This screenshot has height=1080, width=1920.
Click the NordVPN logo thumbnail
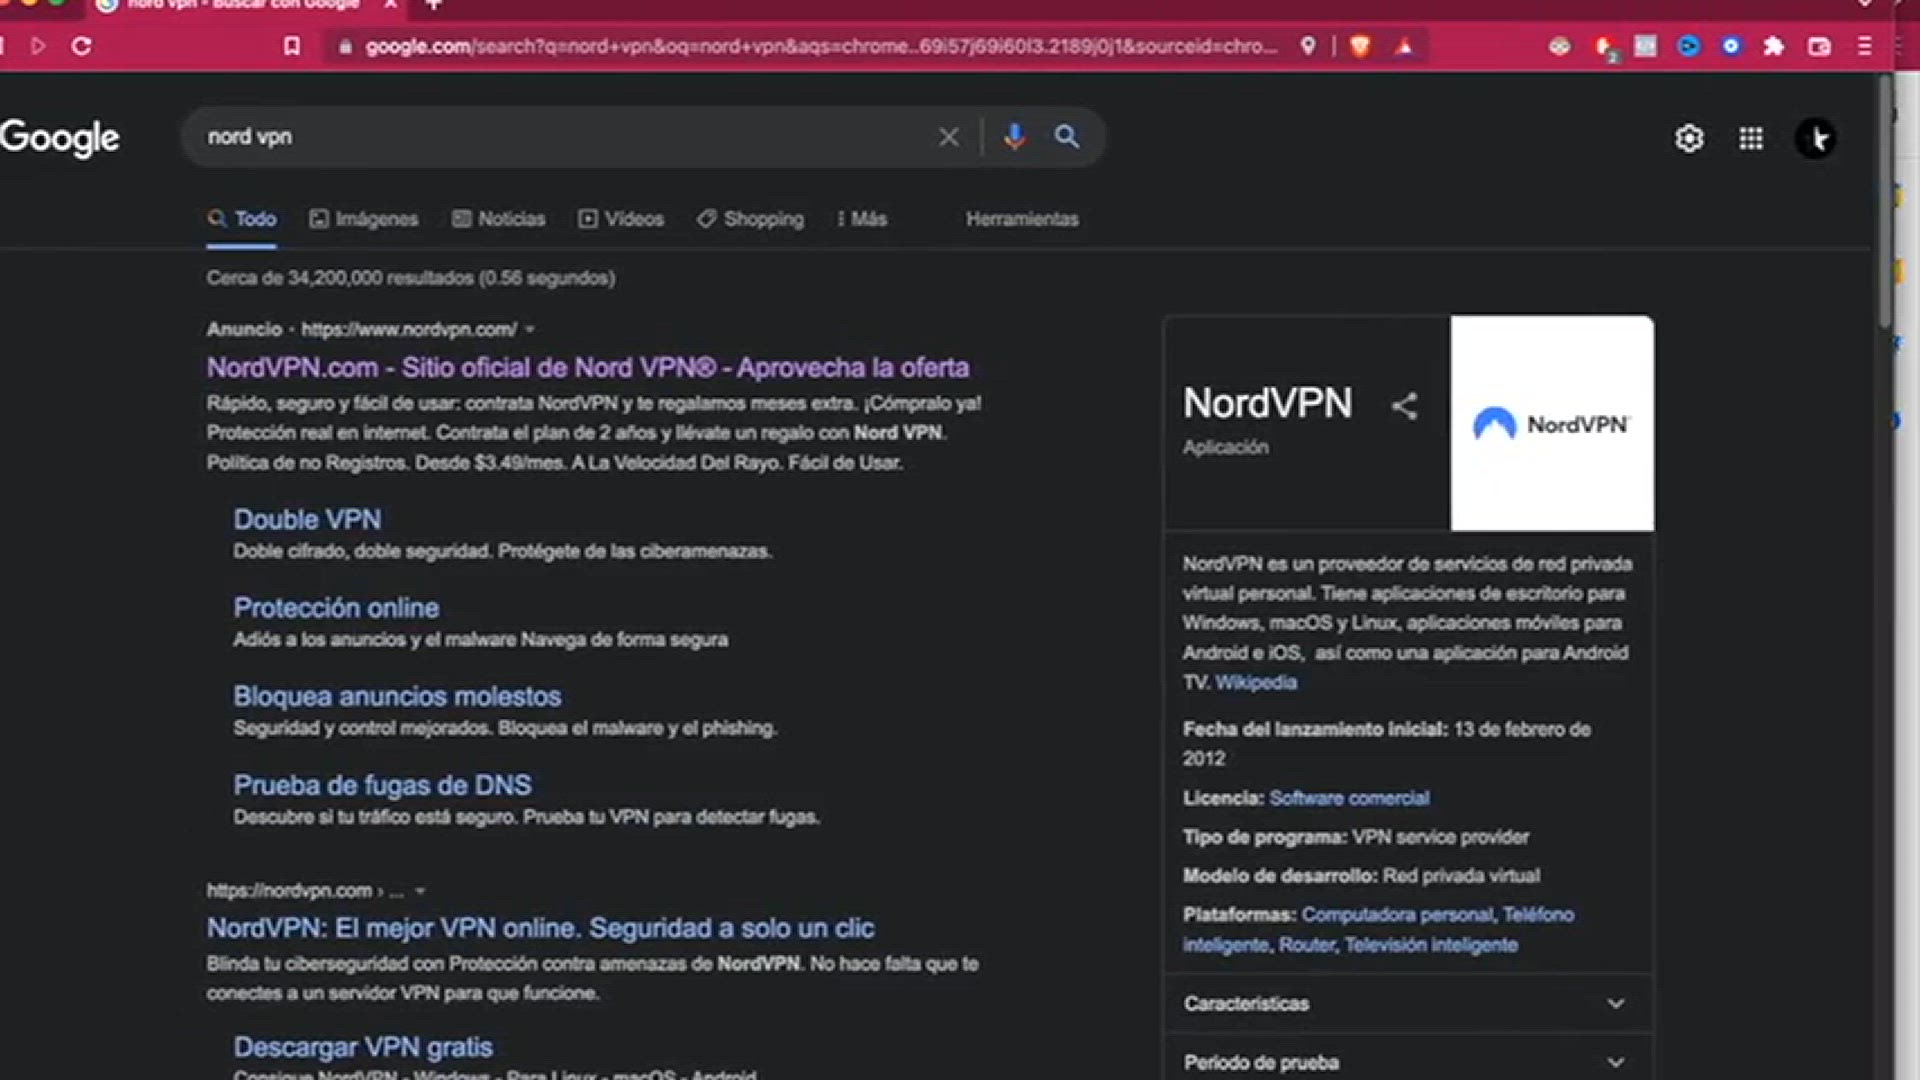pyautogui.click(x=1552, y=424)
